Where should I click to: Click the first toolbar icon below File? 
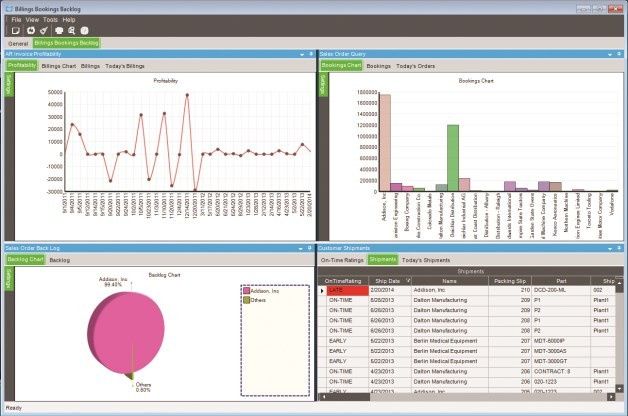tap(16, 30)
